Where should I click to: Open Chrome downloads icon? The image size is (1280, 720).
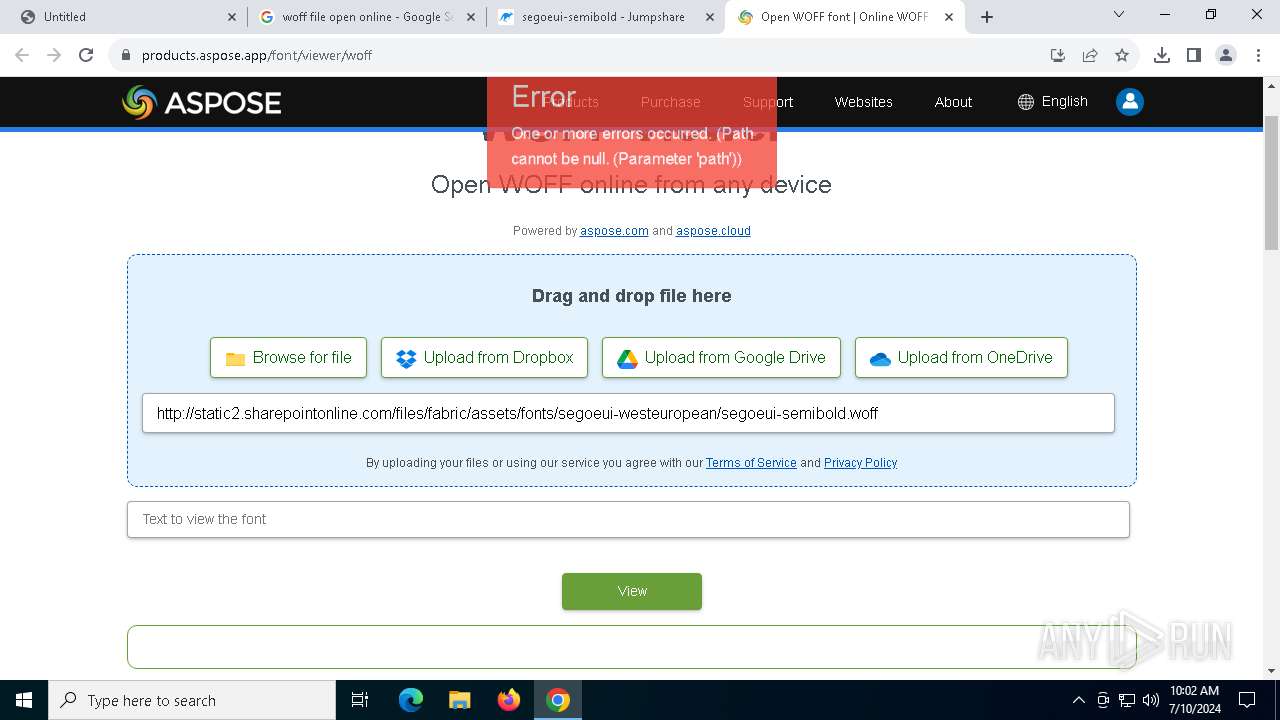pyautogui.click(x=1162, y=55)
